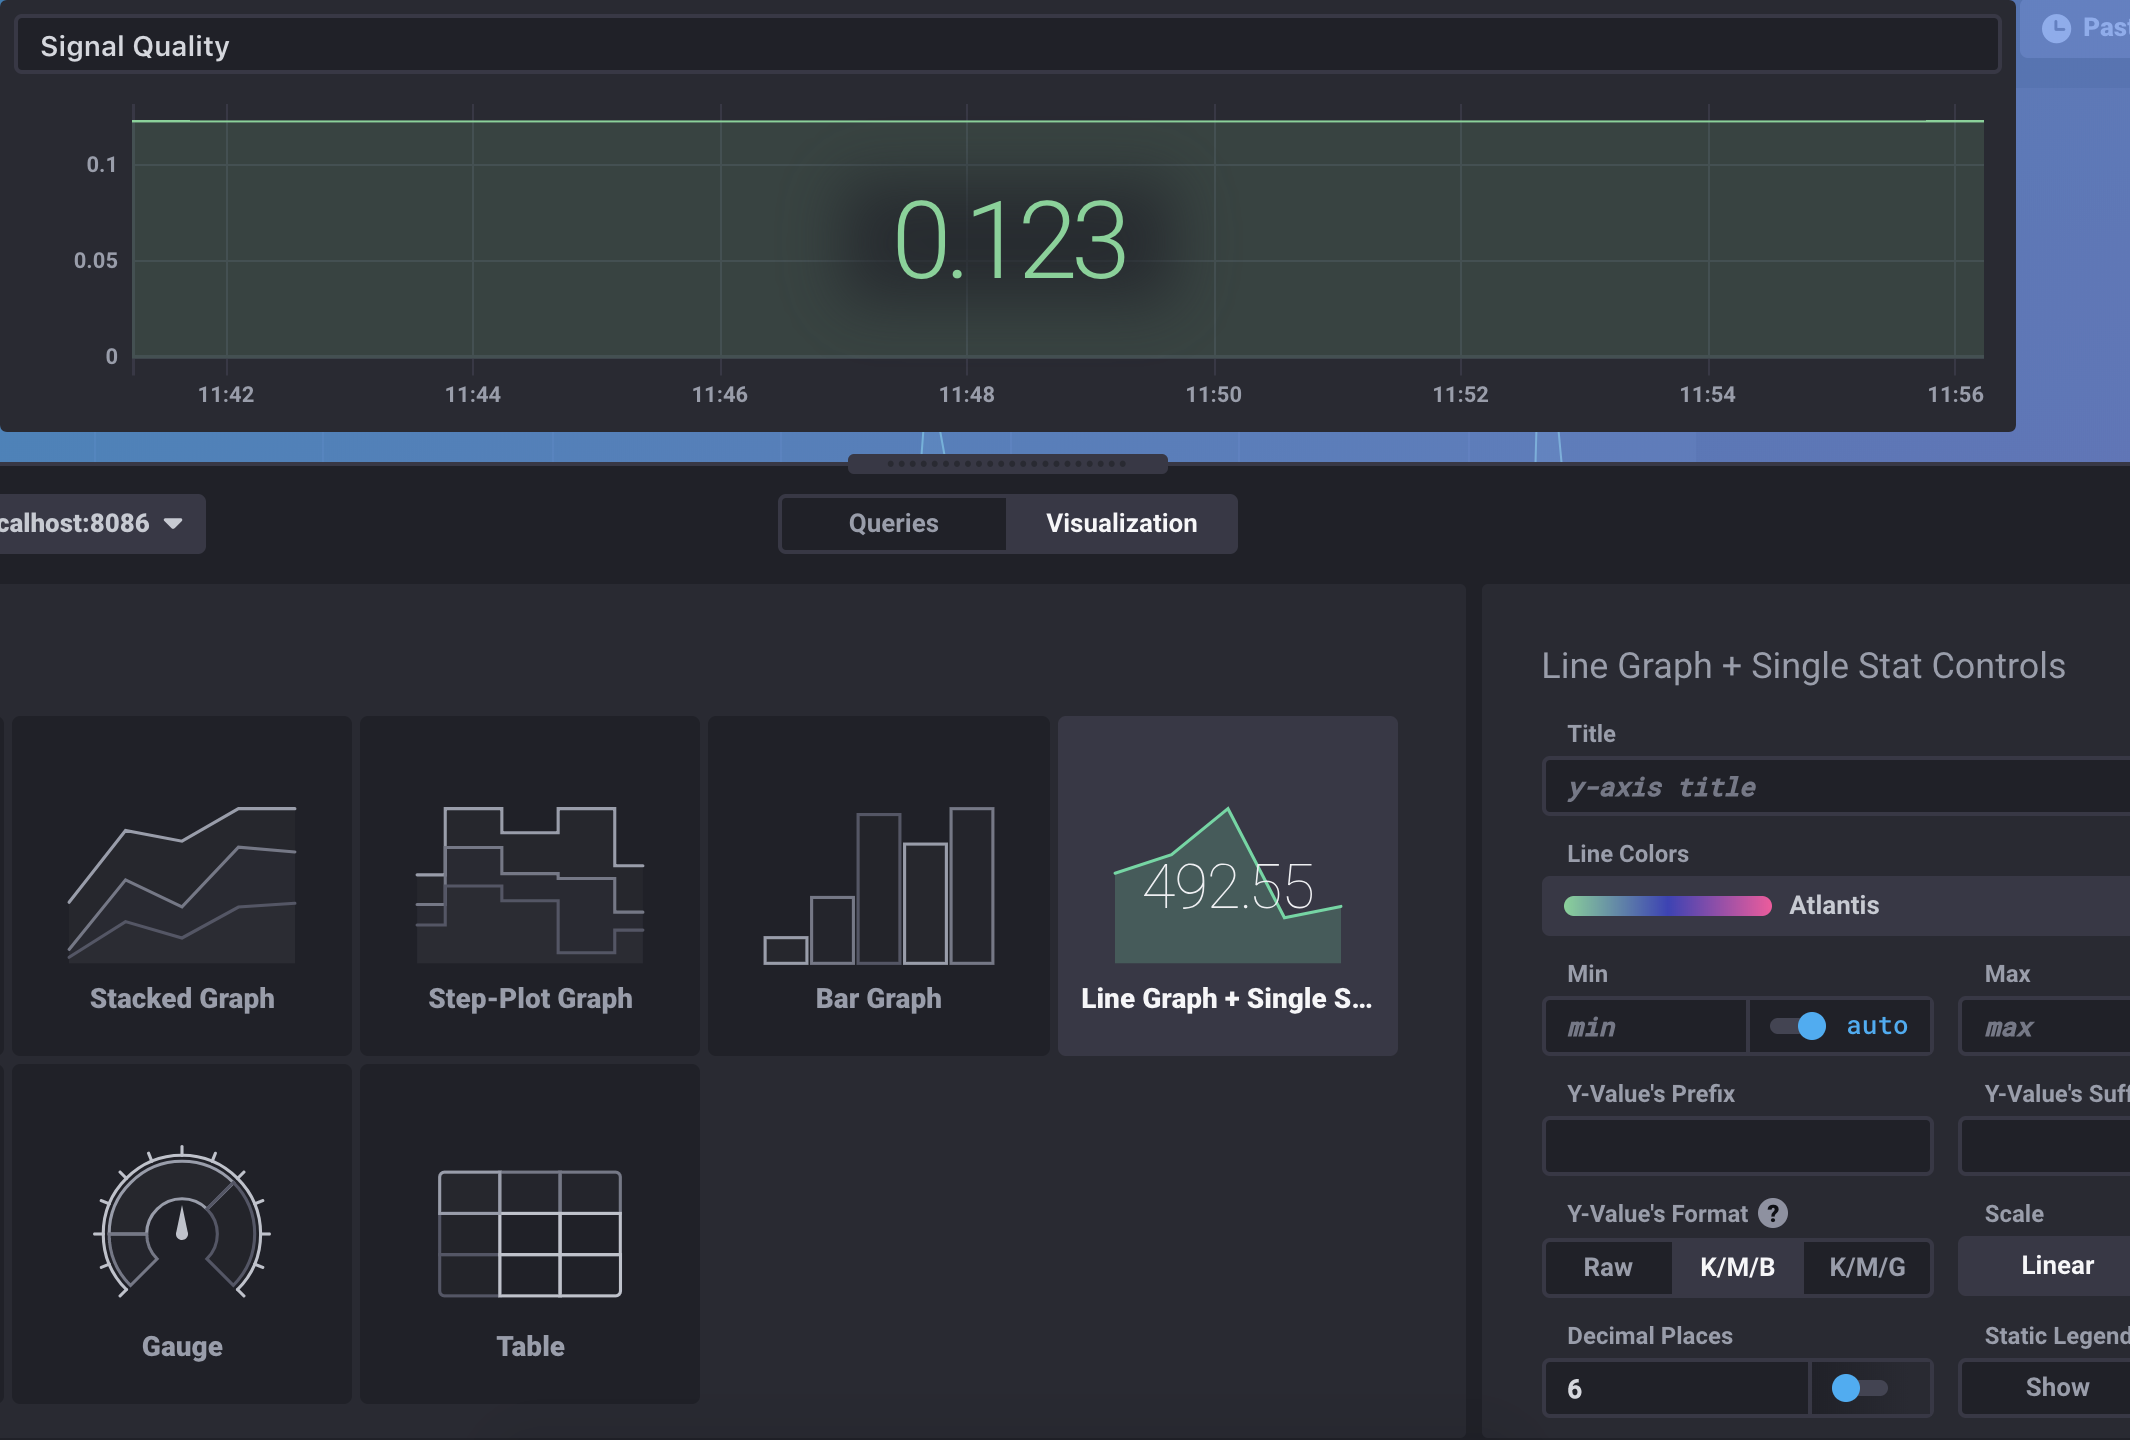Set Y-Value's Format to Raw
The width and height of the screenshot is (2130, 1440).
tap(1607, 1267)
